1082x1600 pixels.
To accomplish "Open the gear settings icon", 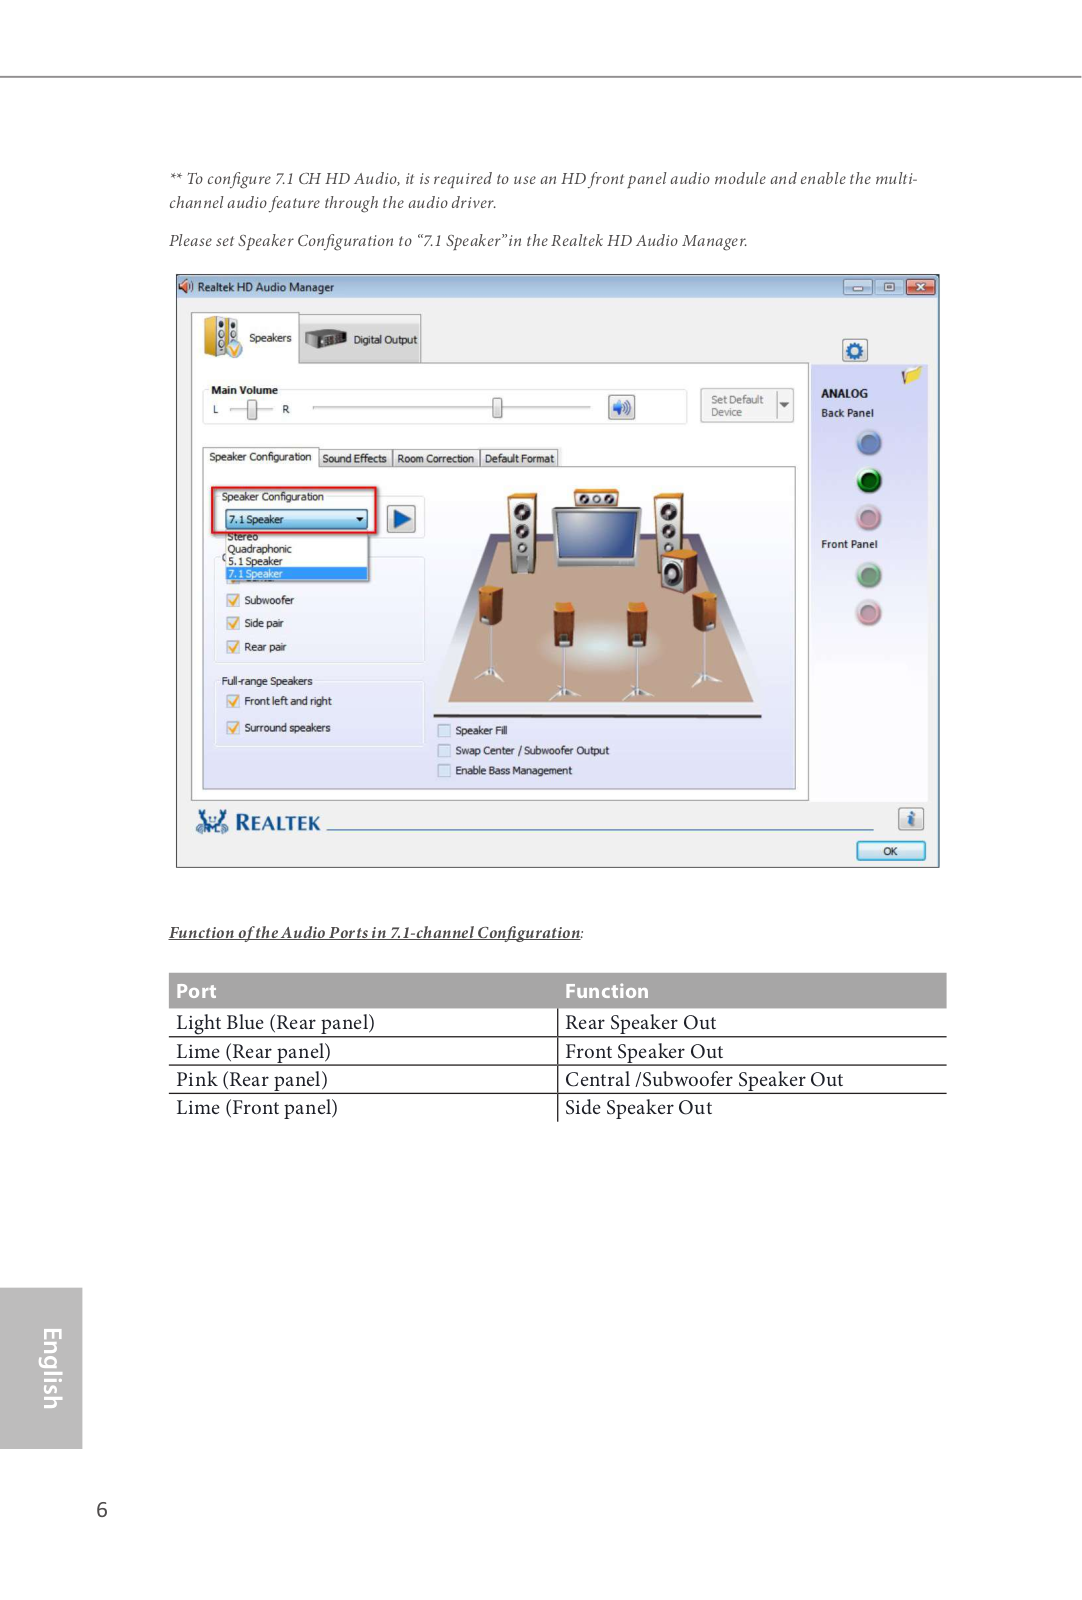I will pyautogui.click(x=854, y=350).
